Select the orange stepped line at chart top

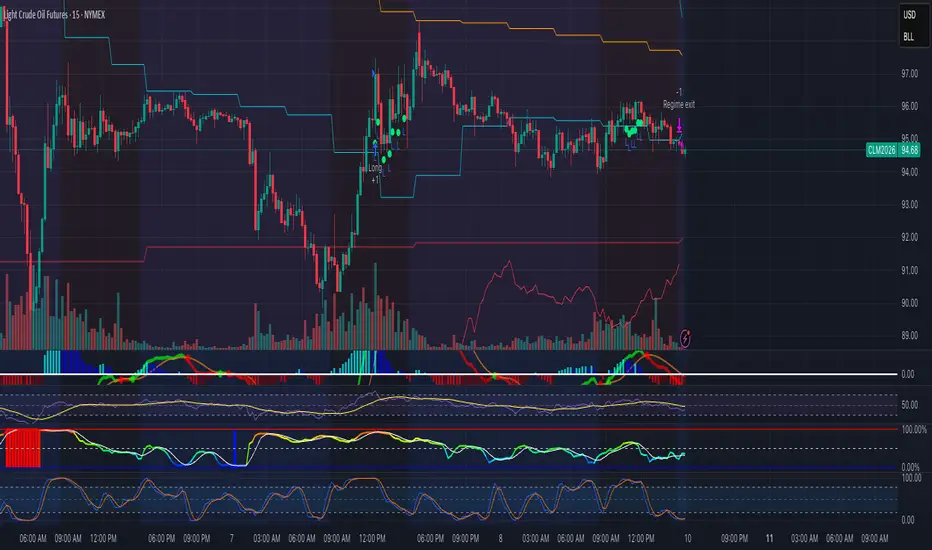point(531,27)
